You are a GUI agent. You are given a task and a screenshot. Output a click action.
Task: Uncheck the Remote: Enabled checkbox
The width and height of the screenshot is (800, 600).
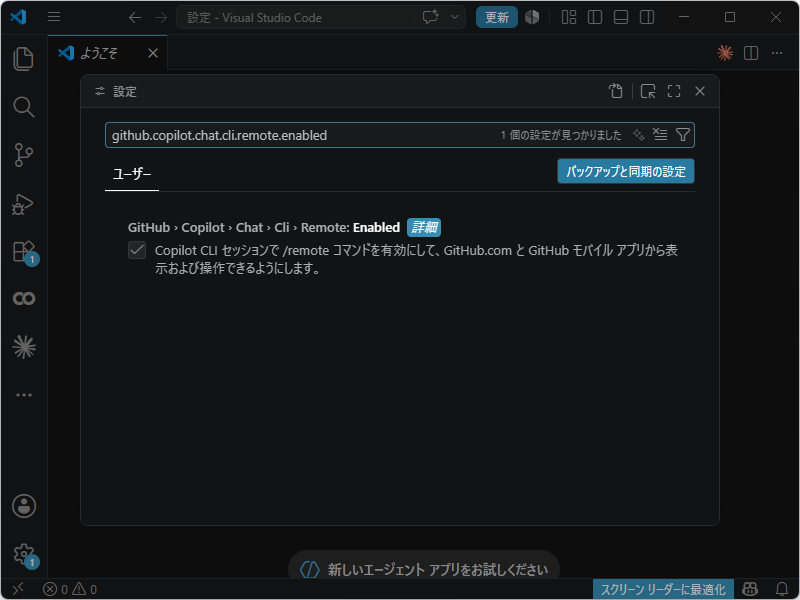pos(137,250)
